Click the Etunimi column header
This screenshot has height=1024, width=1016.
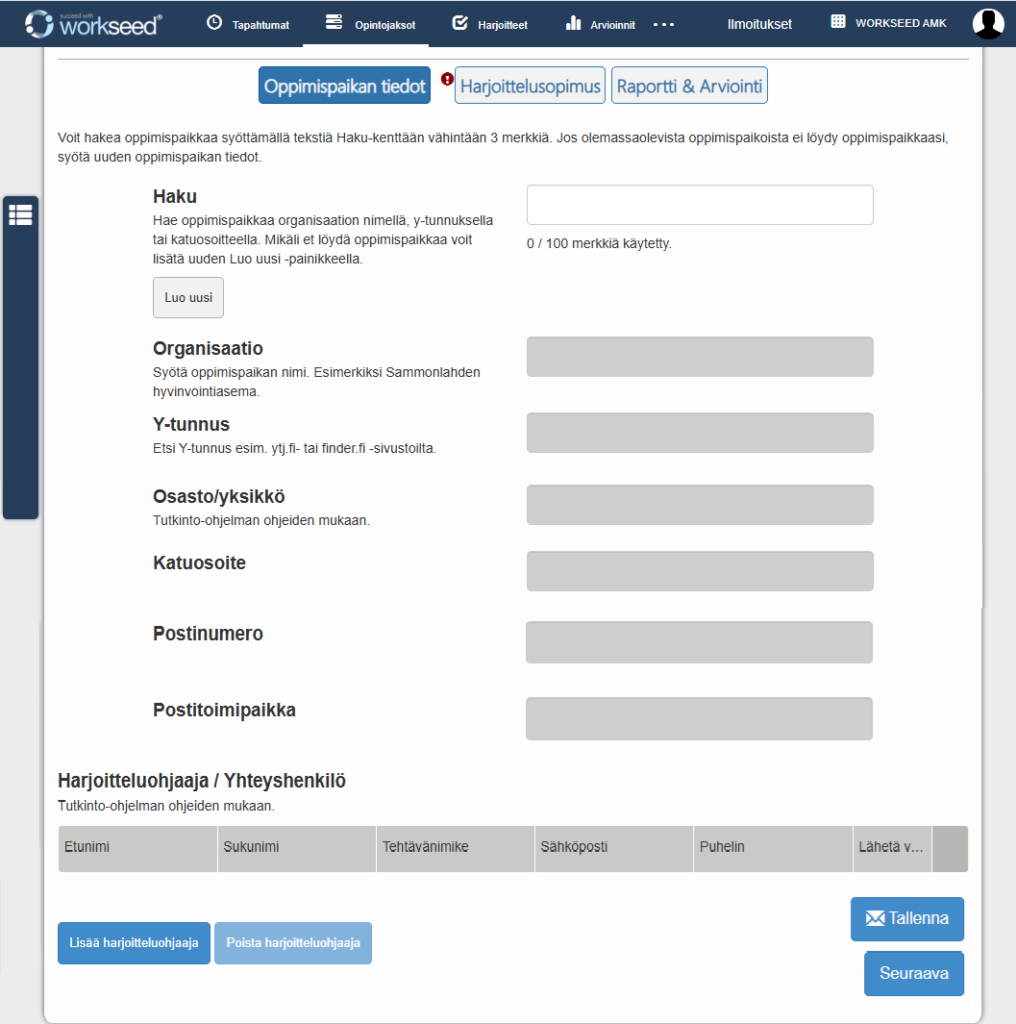[x=138, y=849]
